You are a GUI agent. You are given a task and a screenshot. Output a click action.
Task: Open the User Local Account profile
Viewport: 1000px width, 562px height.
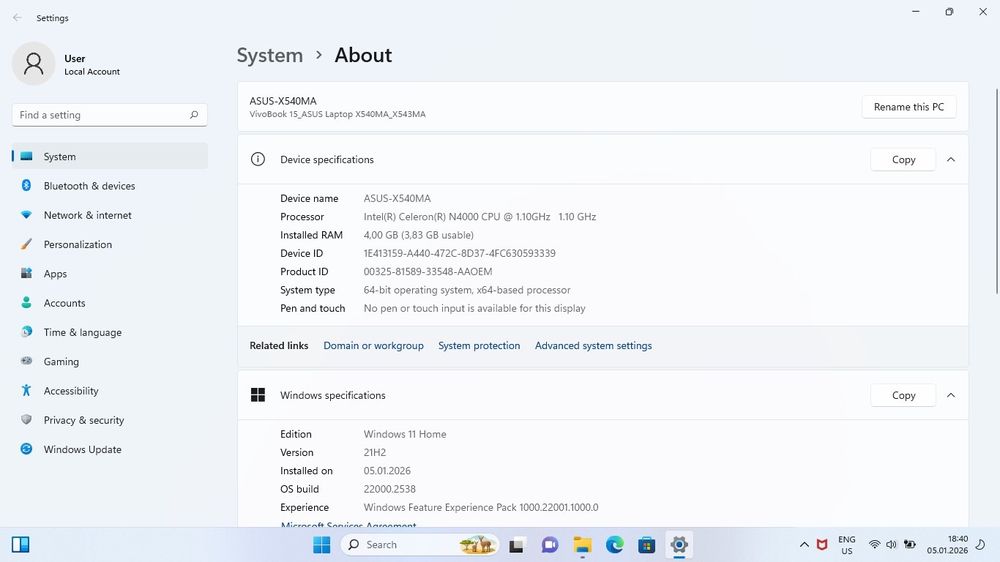coord(66,64)
